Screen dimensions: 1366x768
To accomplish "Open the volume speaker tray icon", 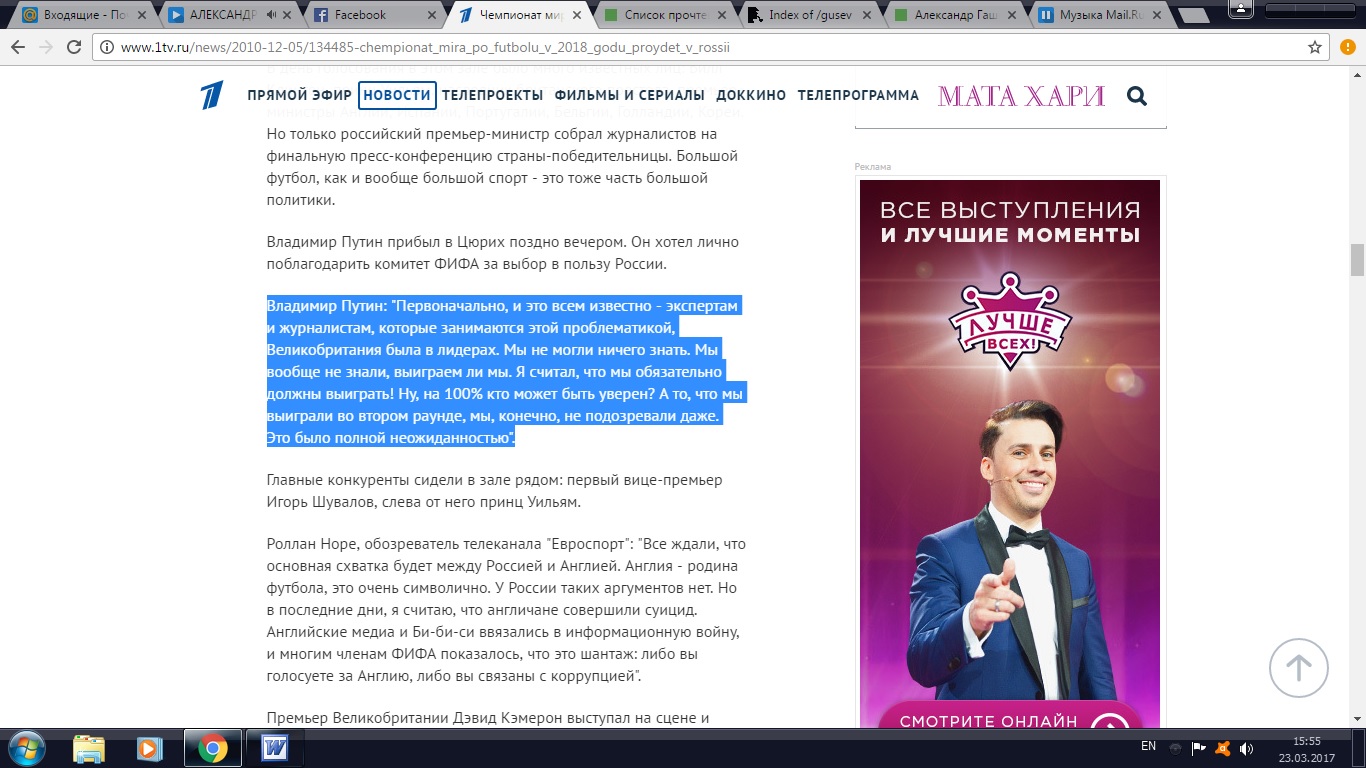I will pos(1247,748).
